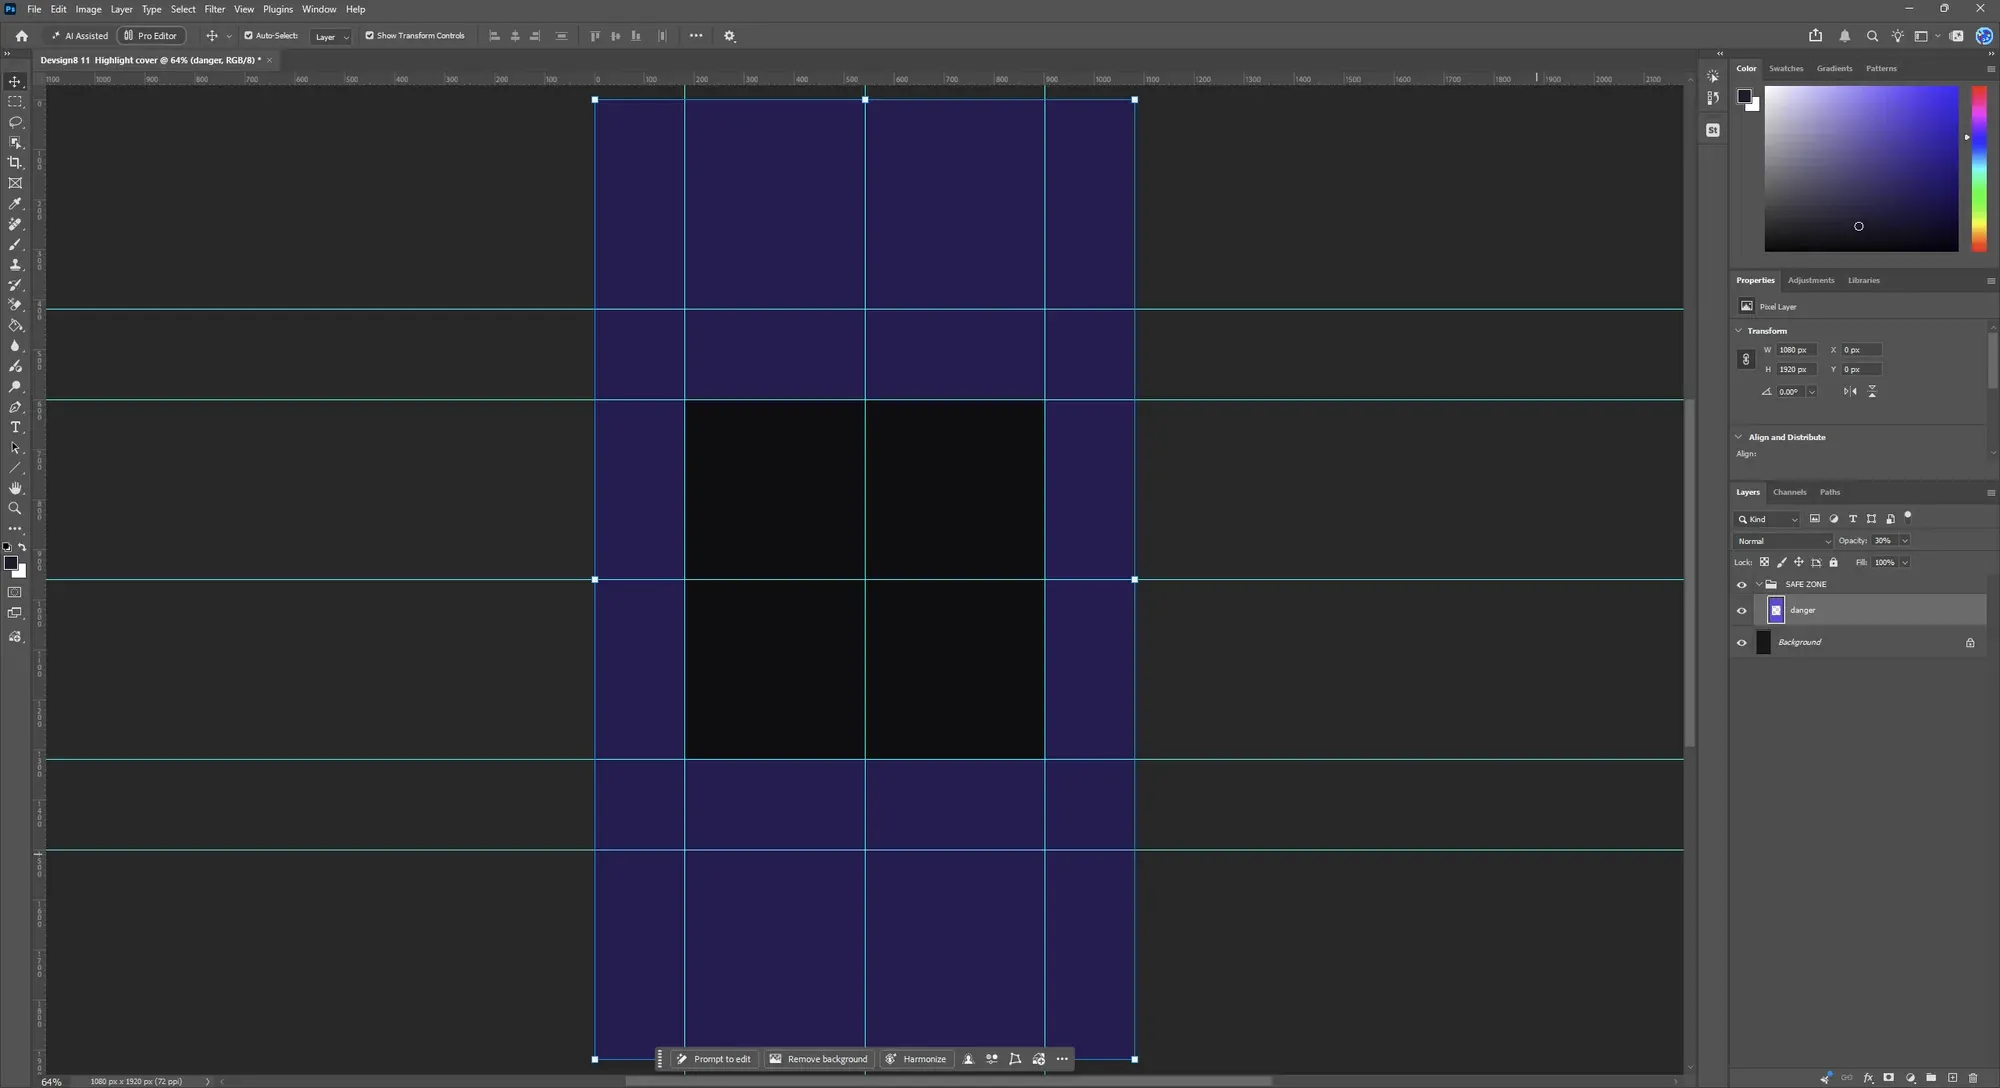The image size is (2000, 1088).
Task: Hide the SAFE ZONE group
Action: click(x=1742, y=585)
